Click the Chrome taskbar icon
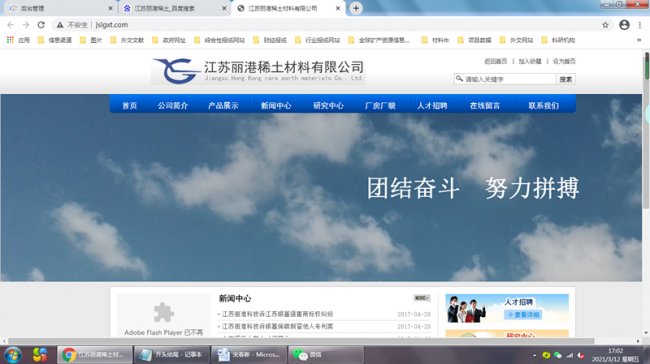 pyautogui.click(x=95, y=355)
